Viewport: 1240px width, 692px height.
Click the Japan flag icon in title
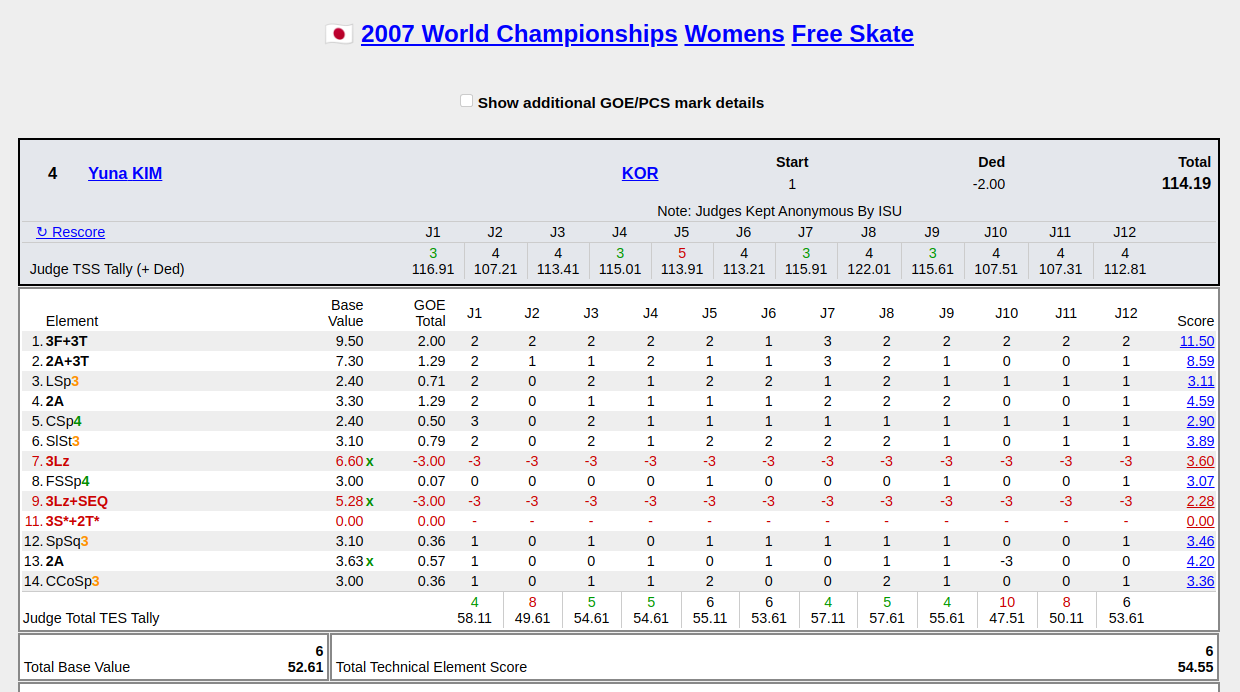pyautogui.click(x=339, y=34)
